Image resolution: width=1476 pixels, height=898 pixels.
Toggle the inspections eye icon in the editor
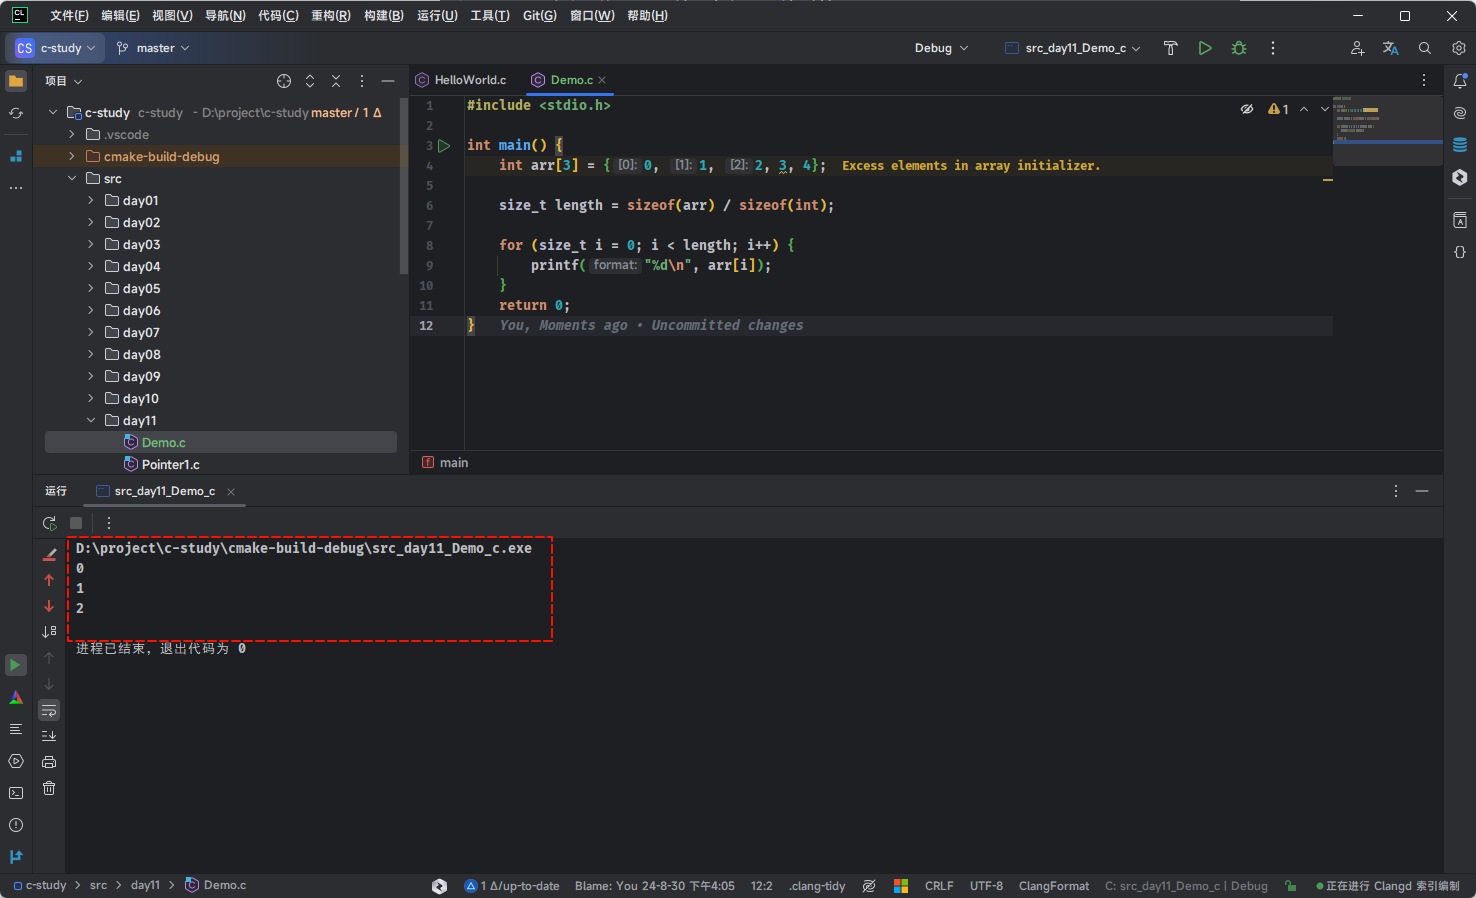coord(1247,109)
